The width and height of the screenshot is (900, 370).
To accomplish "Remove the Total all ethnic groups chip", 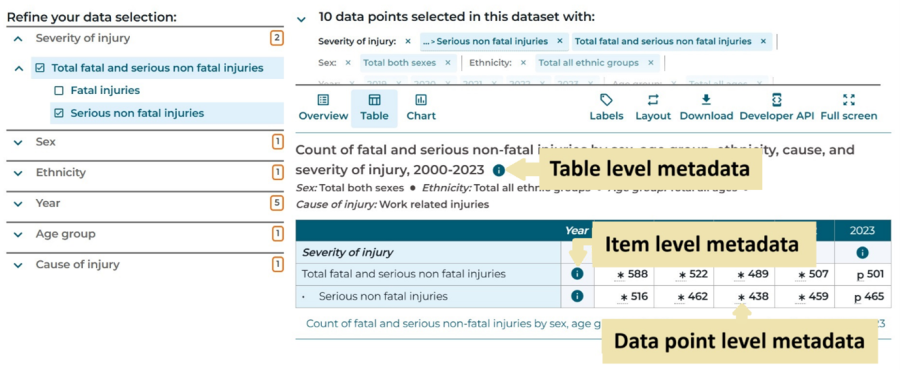I will click(650, 63).
